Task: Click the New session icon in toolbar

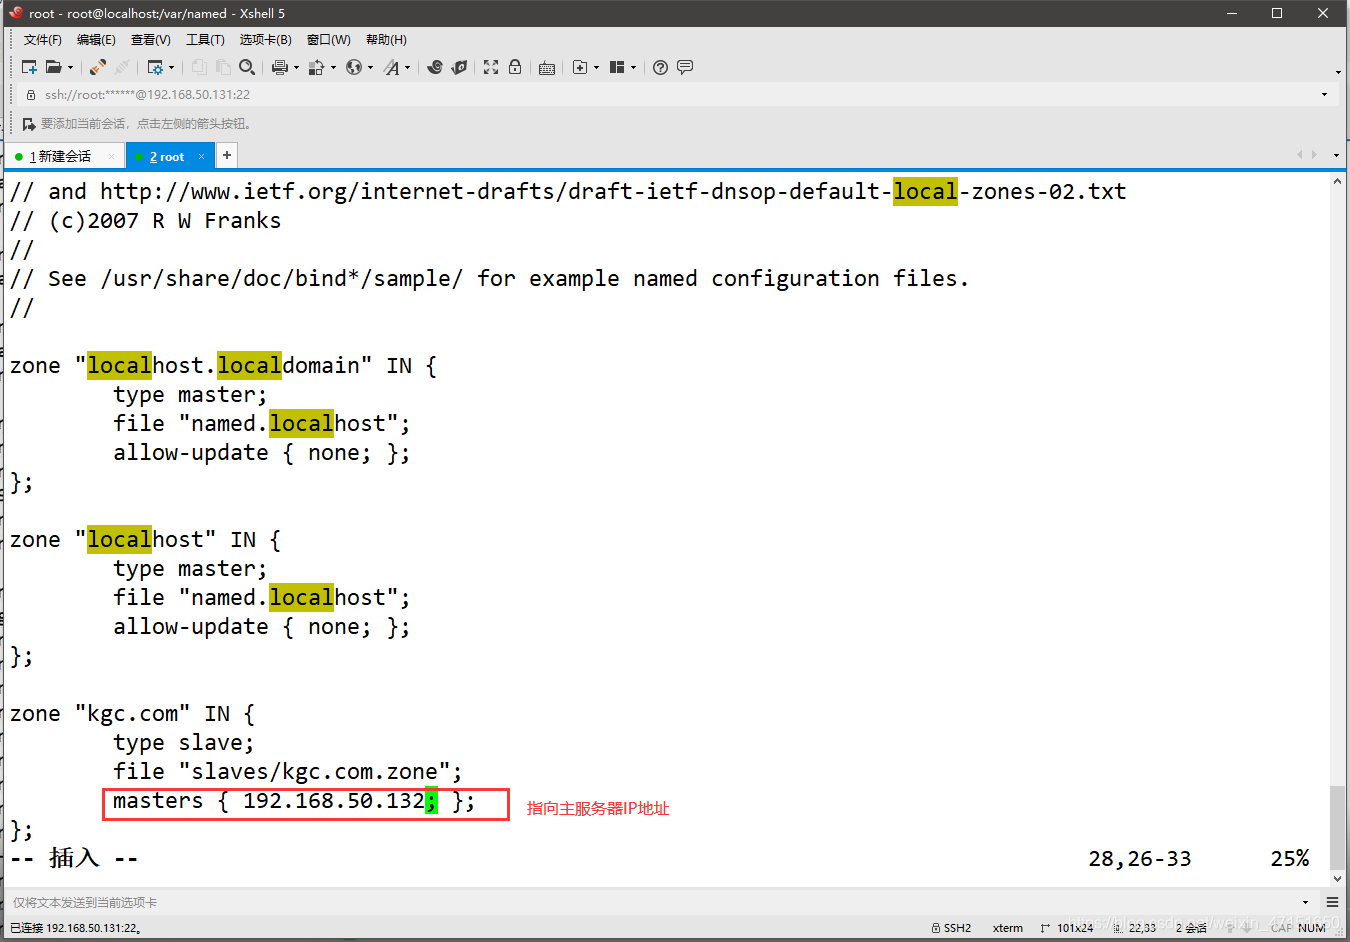Action: [x=29, y=67]
